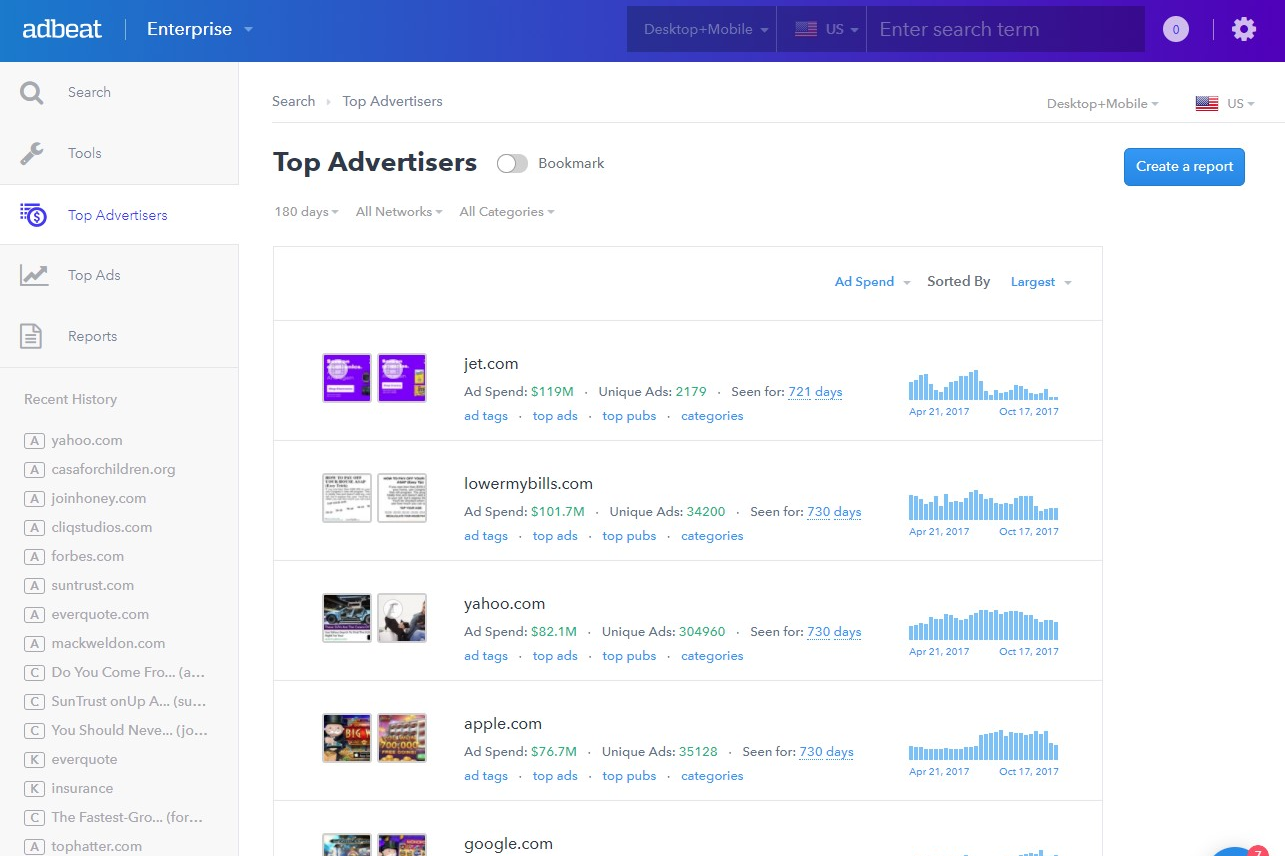
Task: Click the 721 days seen-for link
Action: pos(815,392)
